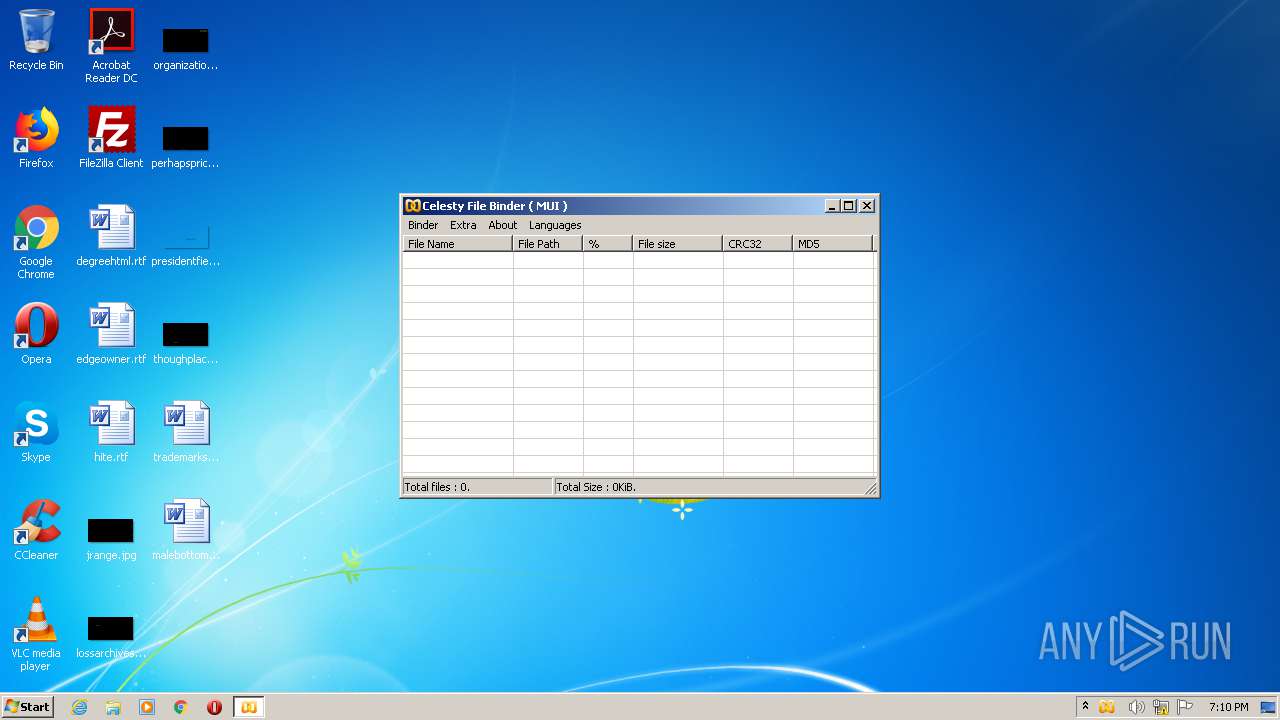Sort by File size column header

click(x=678, y=244)
